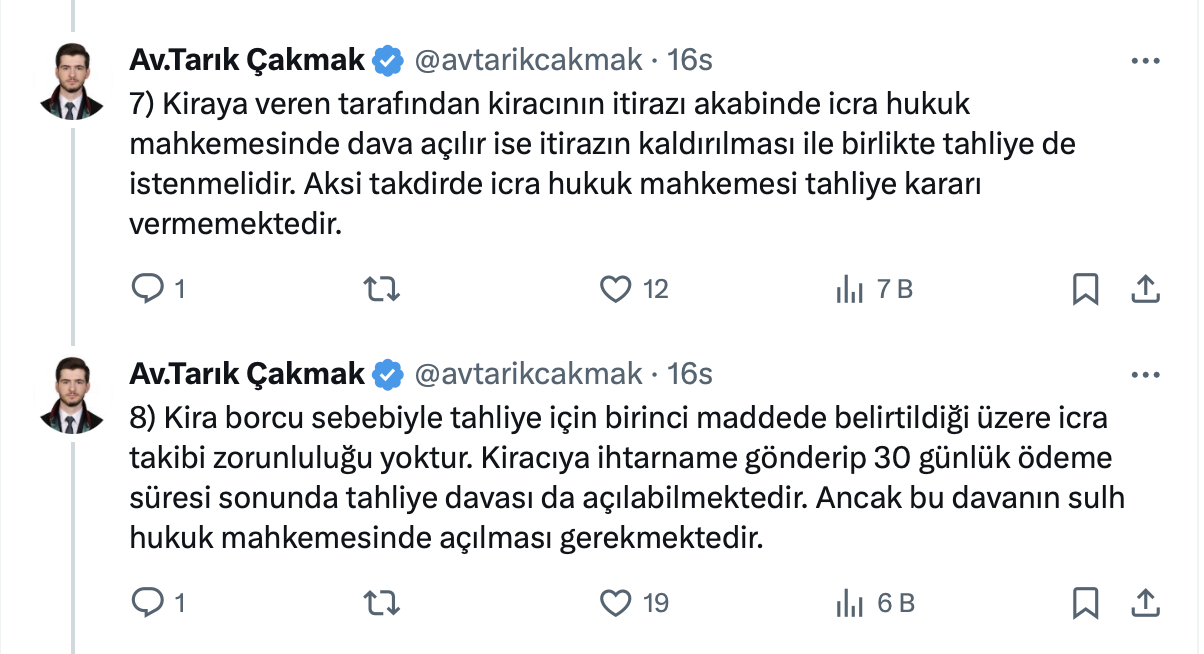Open Av.Tarık Çakmak profile name on first tweet
This screenshot has width=1204, height=654.
click(247, 60)
